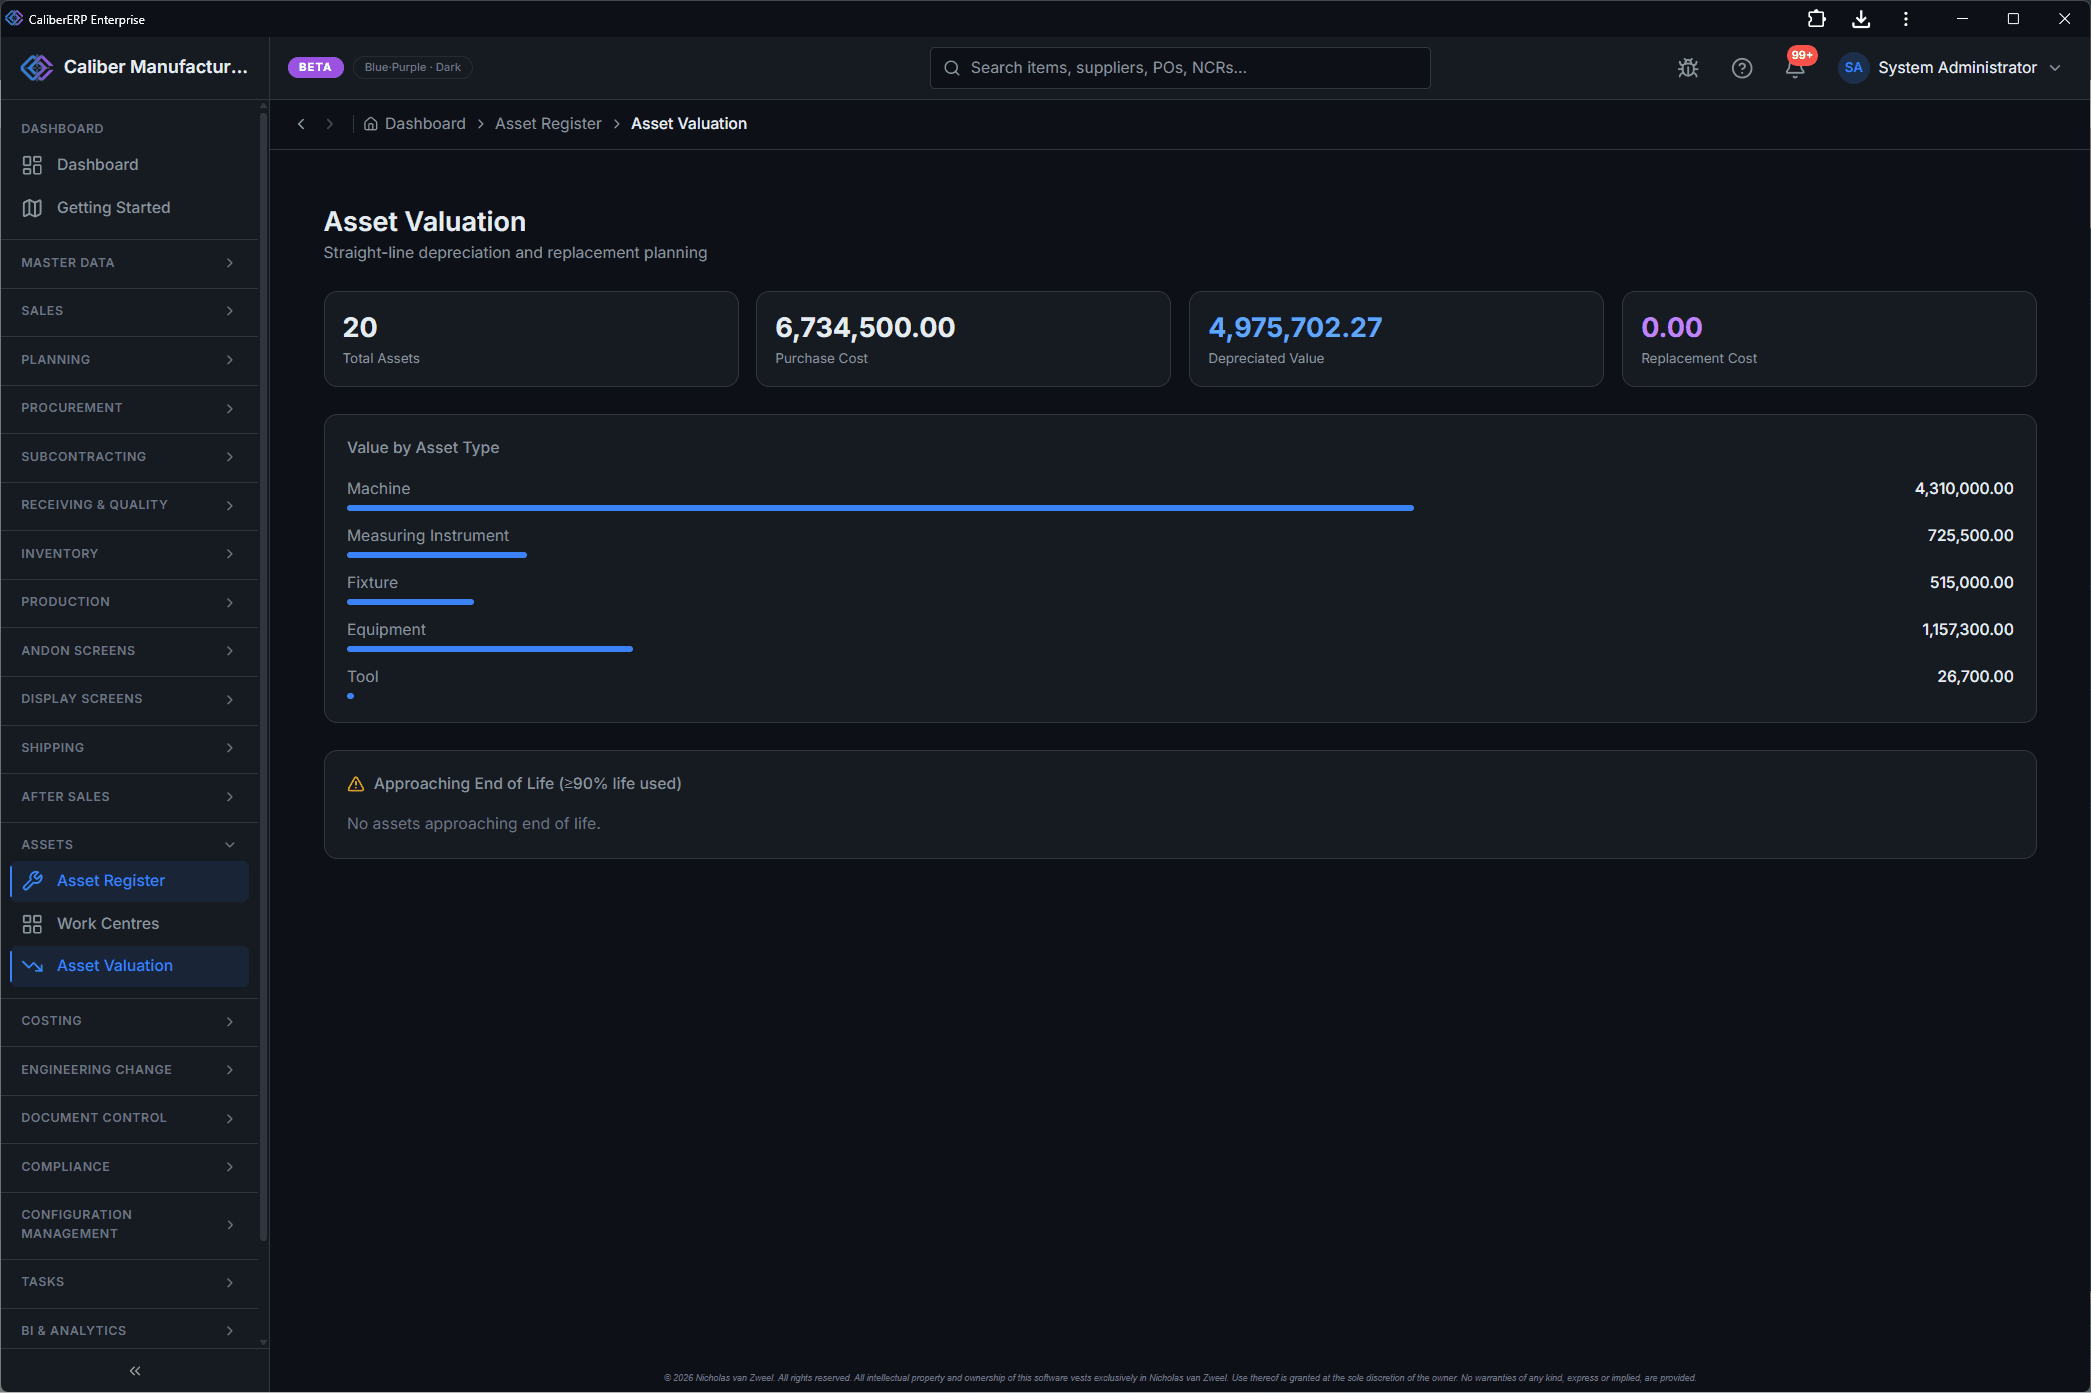Viewport: 2091px width, 1393px height.
Task: Expand the Engineering Change section
Action: 129,1070
